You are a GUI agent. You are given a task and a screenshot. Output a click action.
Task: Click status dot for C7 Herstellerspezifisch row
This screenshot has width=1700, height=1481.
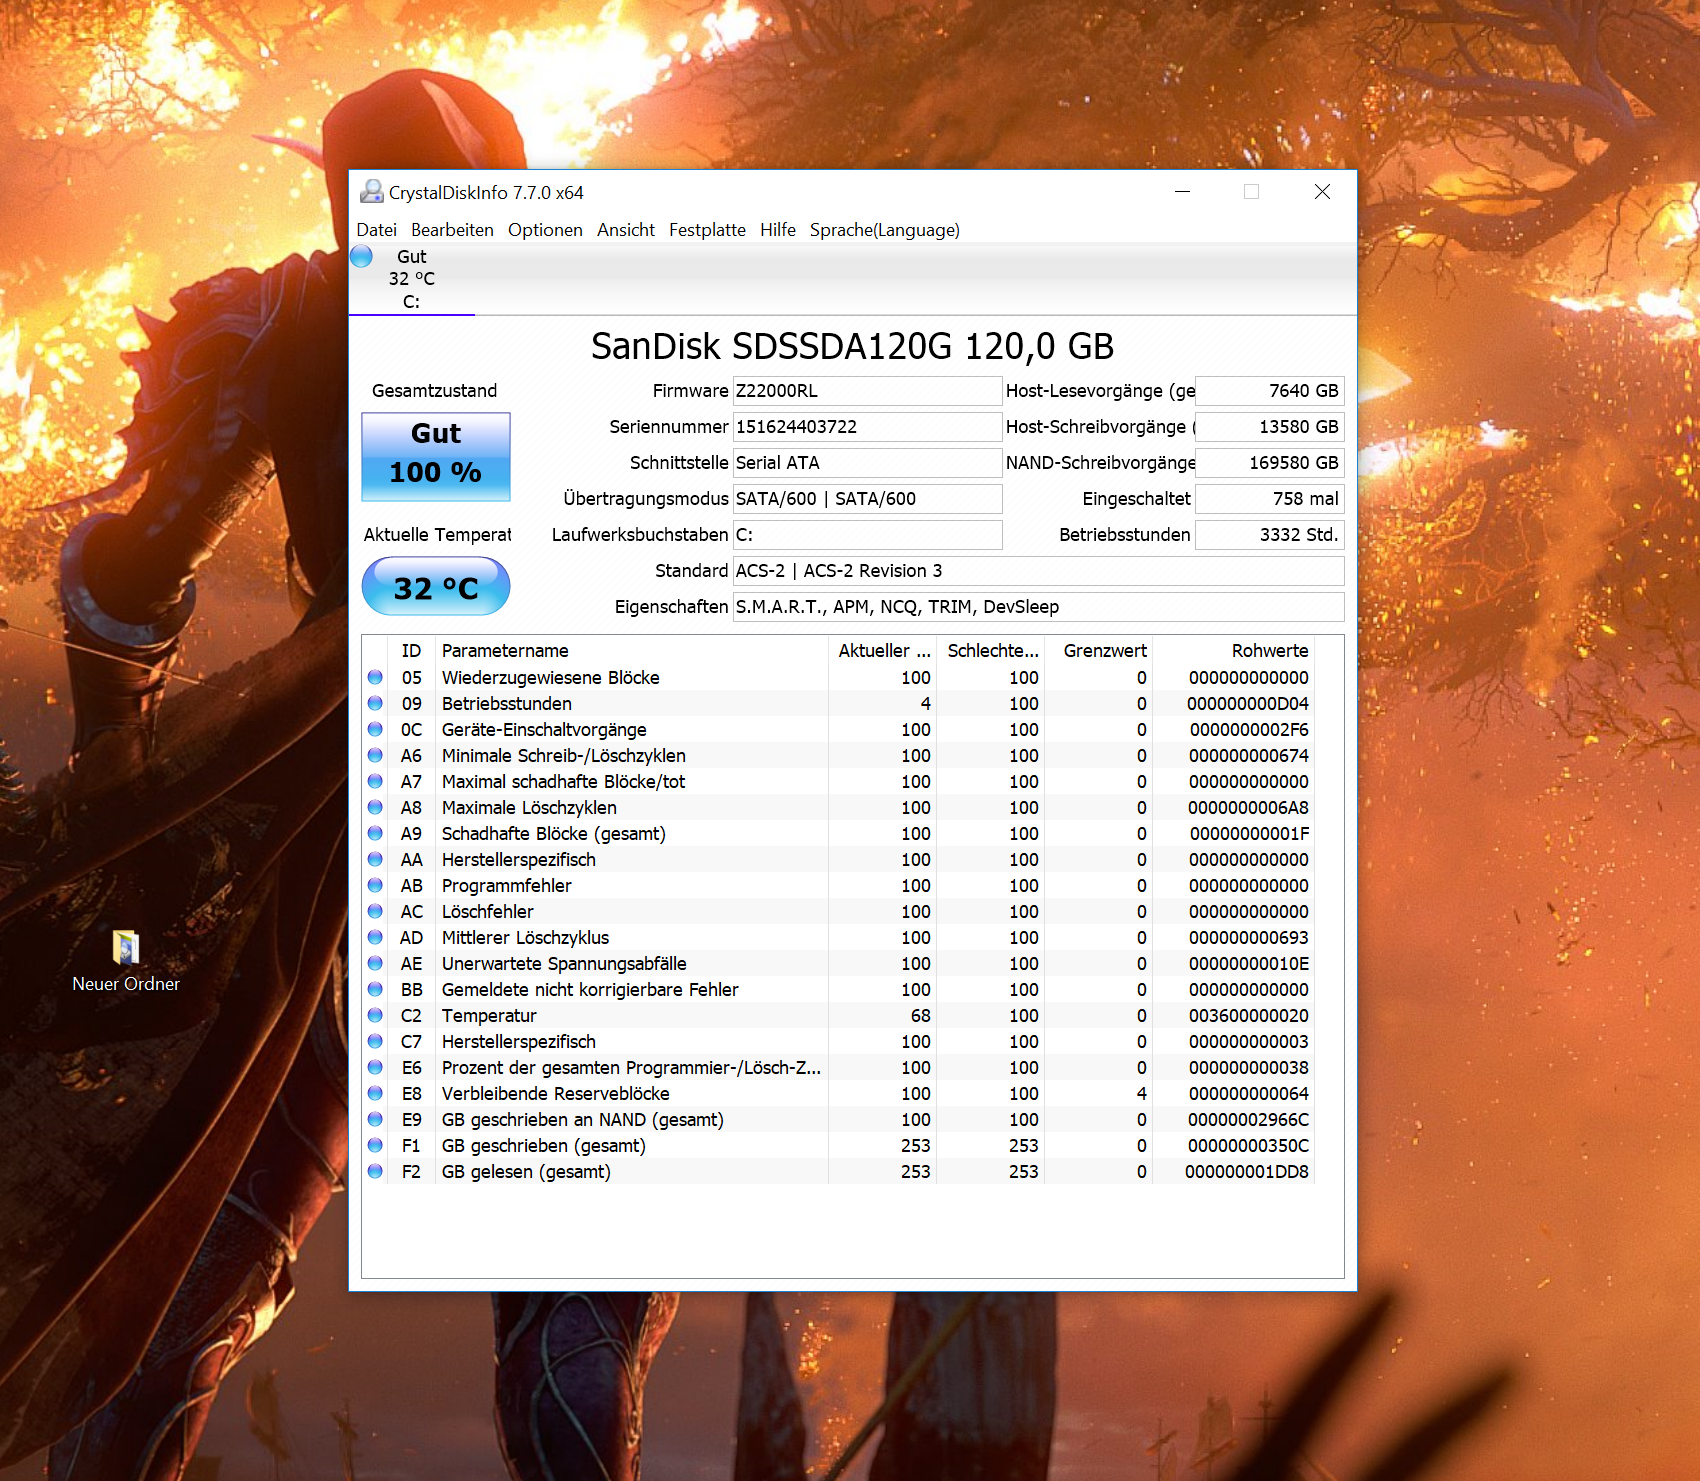pyautogui.click(x=375, y=1041)
